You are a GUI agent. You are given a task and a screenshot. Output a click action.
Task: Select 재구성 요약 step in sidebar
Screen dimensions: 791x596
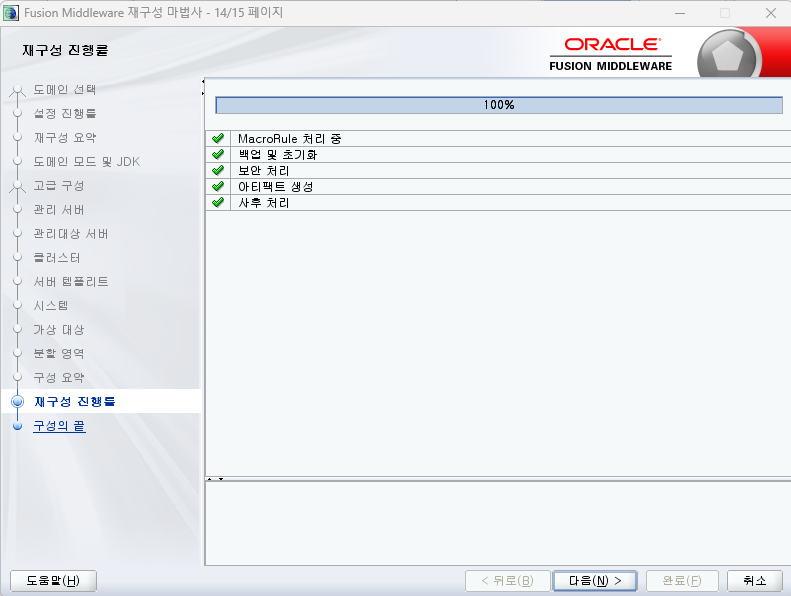click(65, 138)
